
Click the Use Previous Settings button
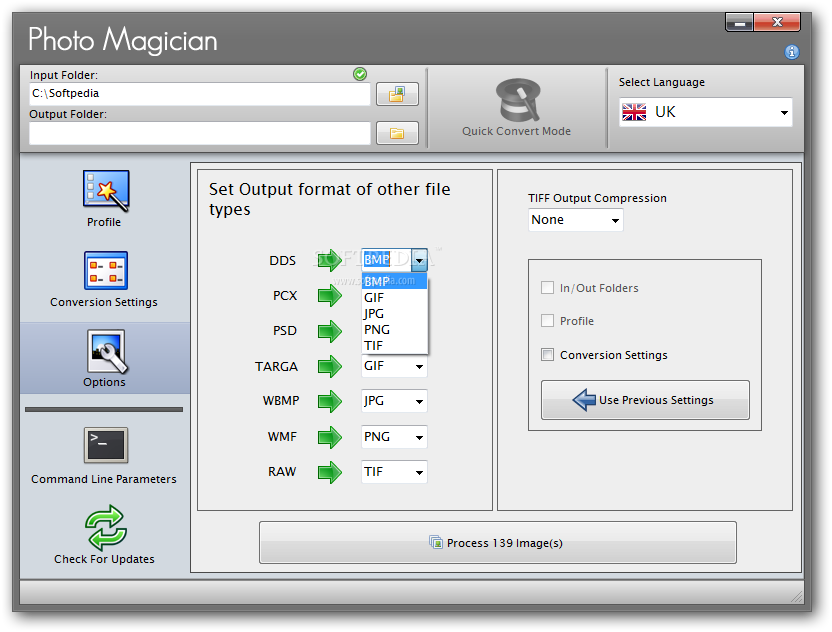(645, 400)
